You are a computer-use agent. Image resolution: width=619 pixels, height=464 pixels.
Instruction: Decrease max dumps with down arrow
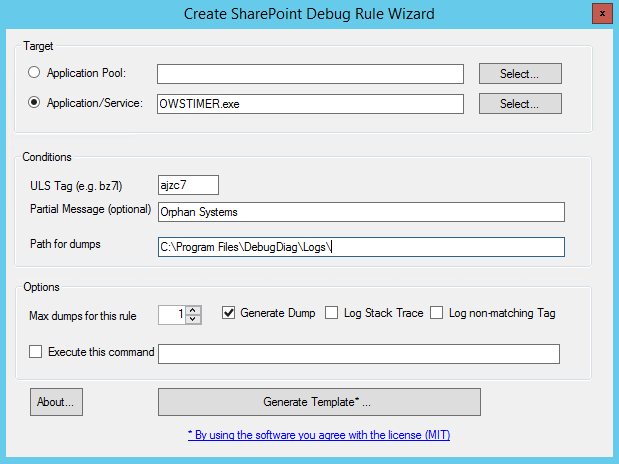194,319
